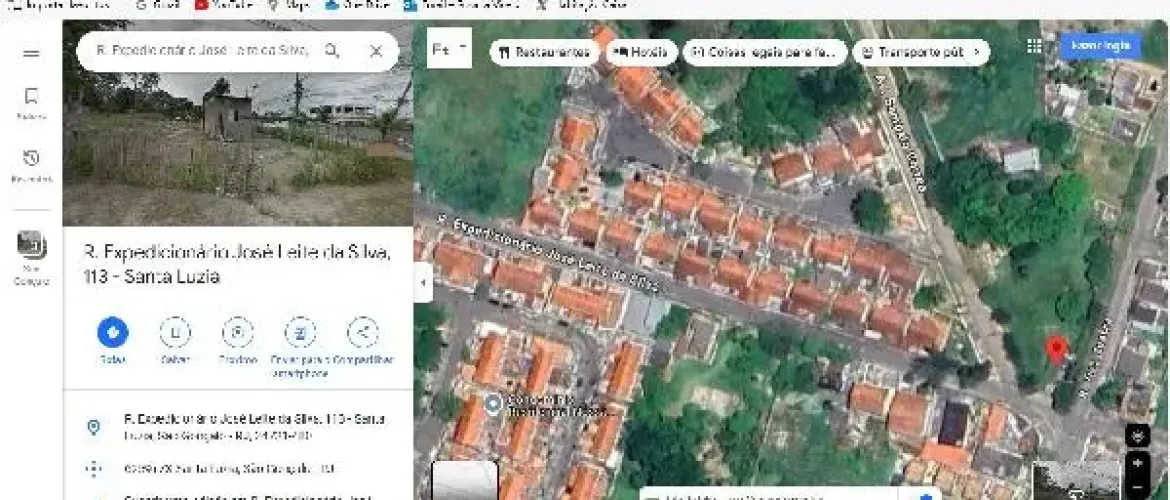The image size is (1170, 500).
Task: Click the blue sign-in button
Action: 1100,46
